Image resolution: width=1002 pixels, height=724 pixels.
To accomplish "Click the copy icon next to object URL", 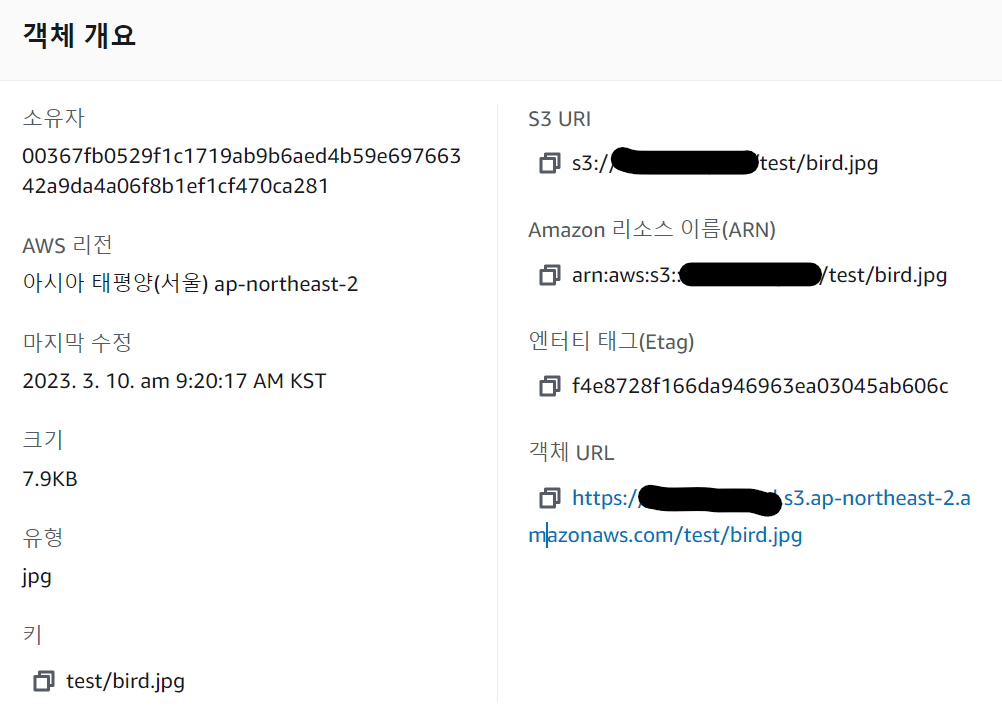I will pyautogui.click(x=549, y=498).
